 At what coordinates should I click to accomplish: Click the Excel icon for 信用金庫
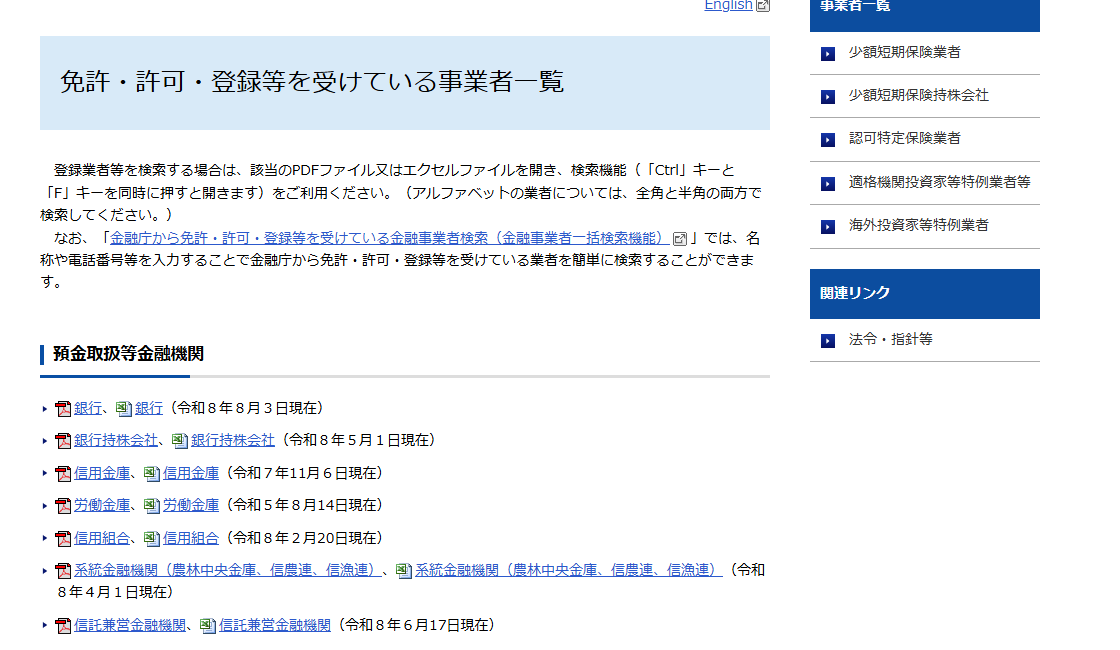point(152,474)
